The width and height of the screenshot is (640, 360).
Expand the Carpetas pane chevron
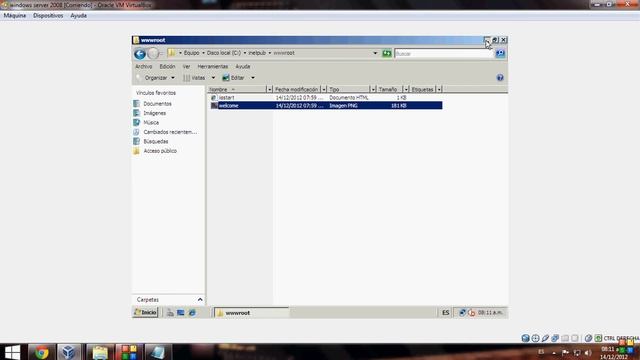[200, 300]
